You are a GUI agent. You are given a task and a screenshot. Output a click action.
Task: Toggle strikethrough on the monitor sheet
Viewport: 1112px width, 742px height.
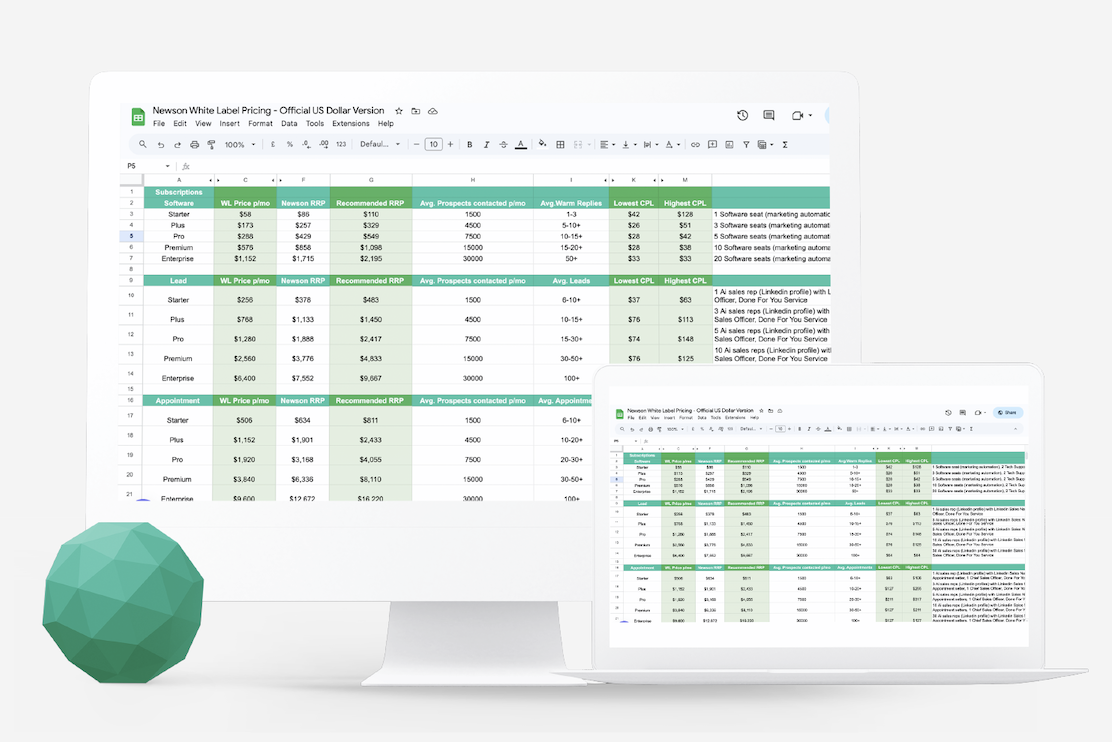click(x=504, y=145)
